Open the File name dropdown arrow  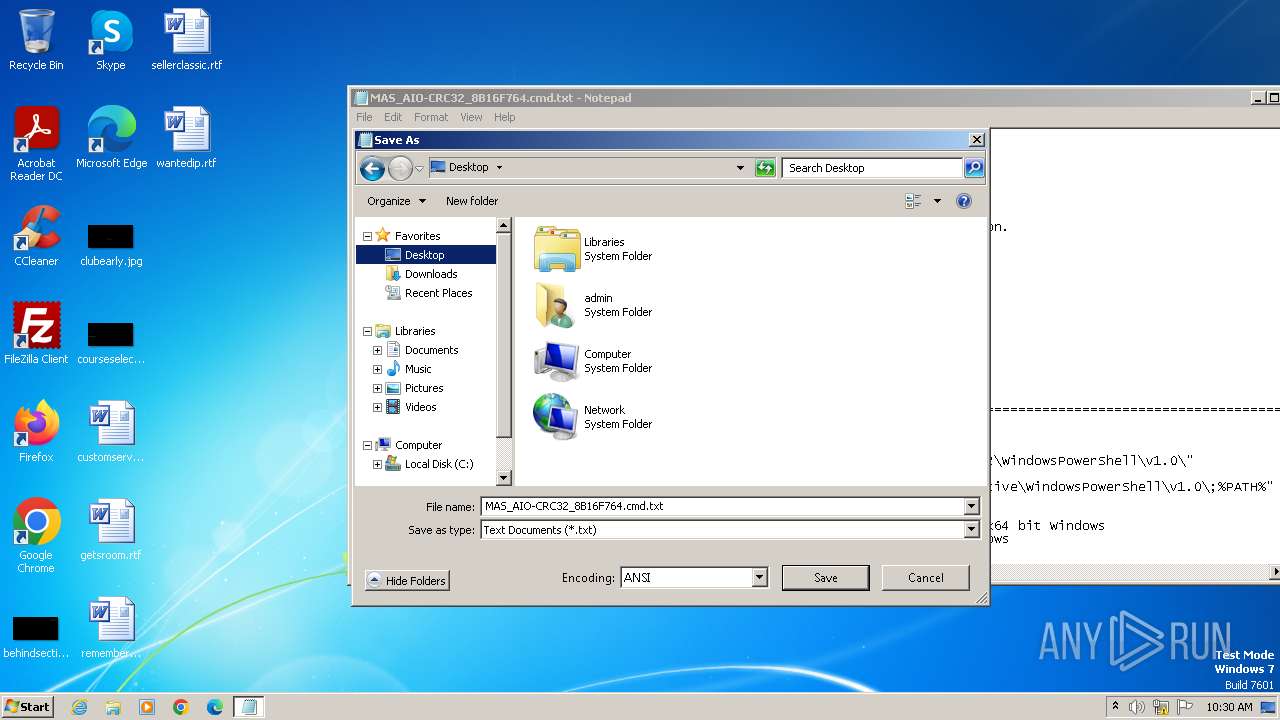(971, 506)
